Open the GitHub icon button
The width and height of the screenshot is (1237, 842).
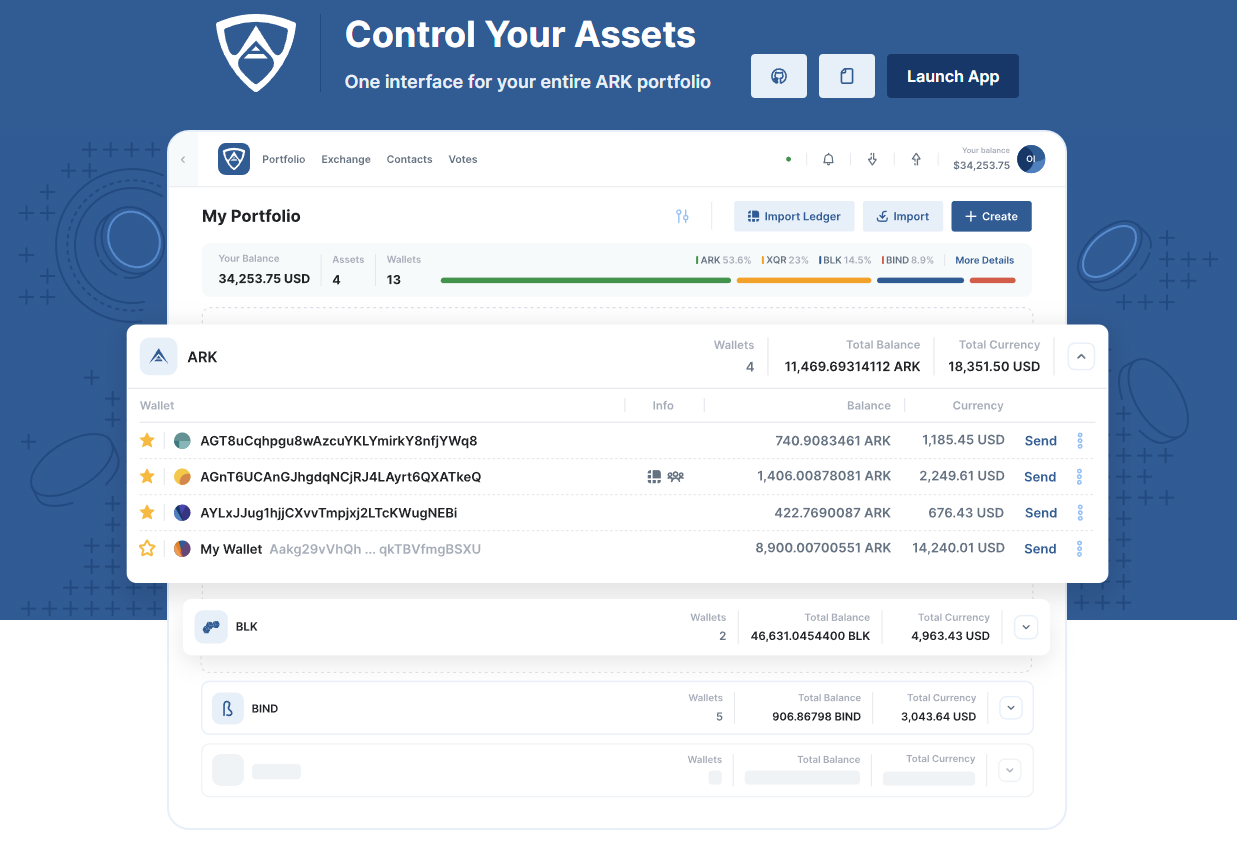(779, 76)
